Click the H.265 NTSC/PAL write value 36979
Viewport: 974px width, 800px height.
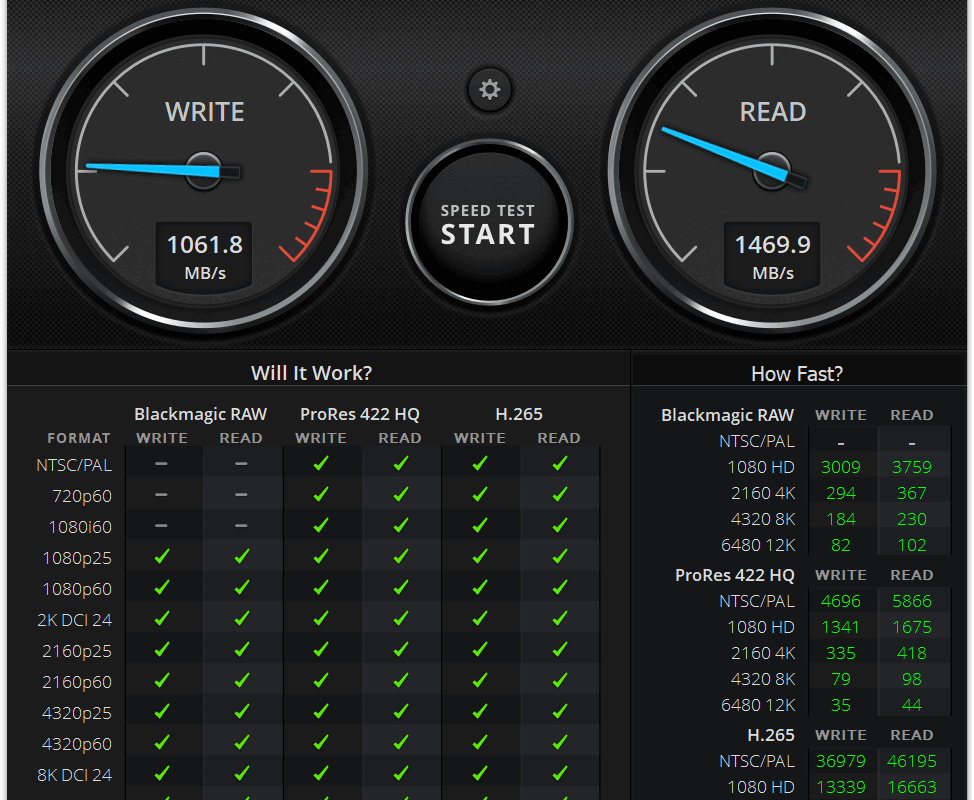pyautogui.click(x=840, y=761)
